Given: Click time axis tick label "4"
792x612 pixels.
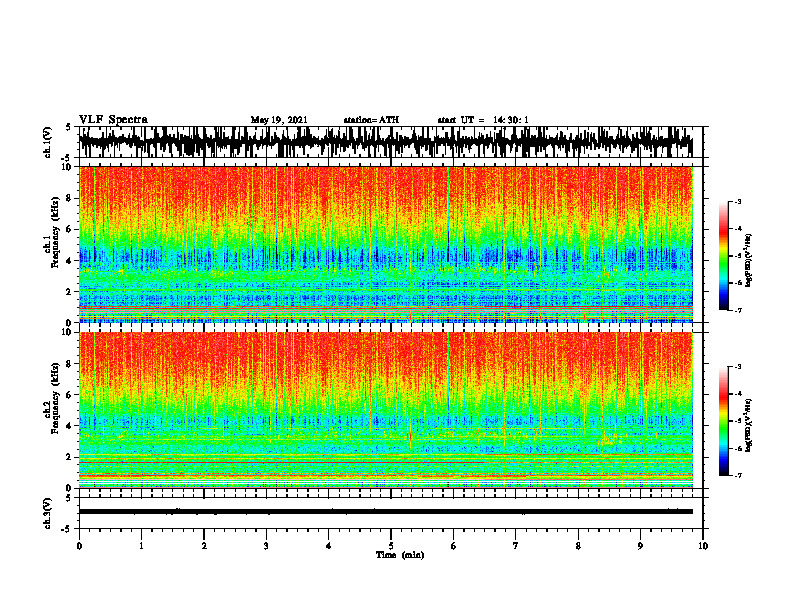Looking at the screenshot, I should pos(329,546).
